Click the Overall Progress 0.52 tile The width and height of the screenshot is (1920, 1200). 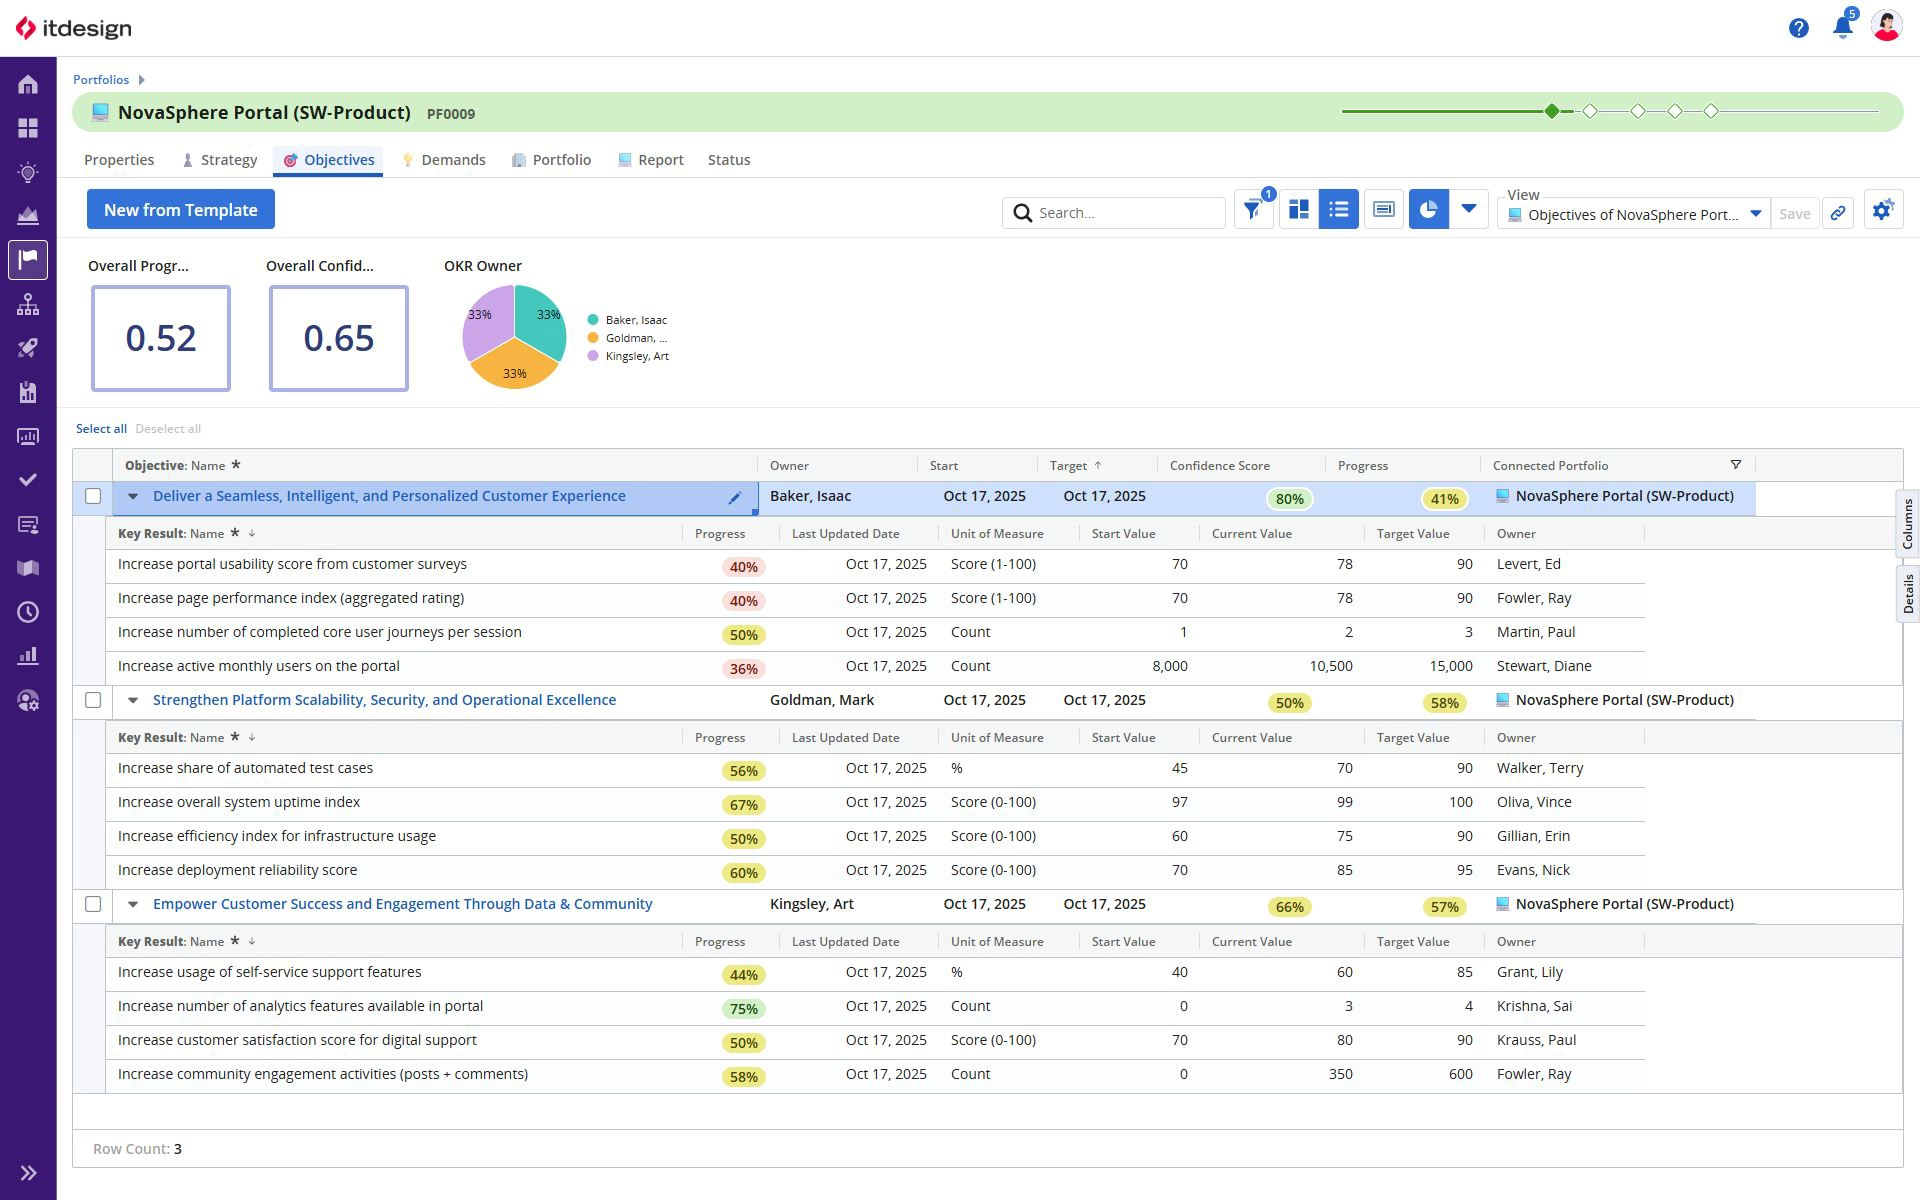[161, 338]
